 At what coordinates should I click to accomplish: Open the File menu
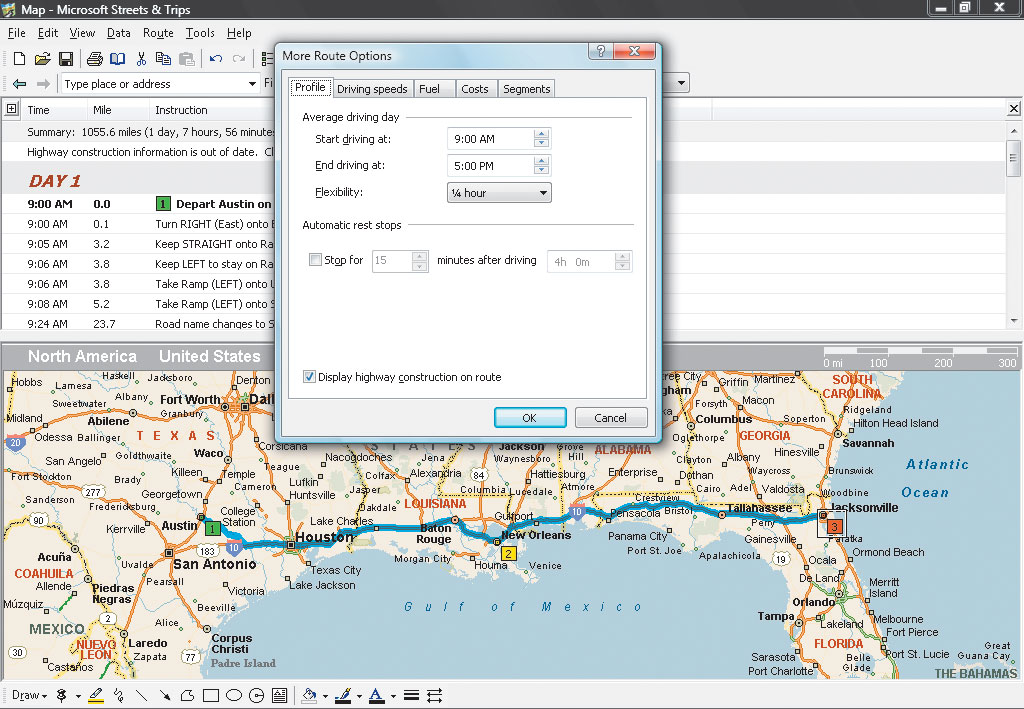(16, 33)
